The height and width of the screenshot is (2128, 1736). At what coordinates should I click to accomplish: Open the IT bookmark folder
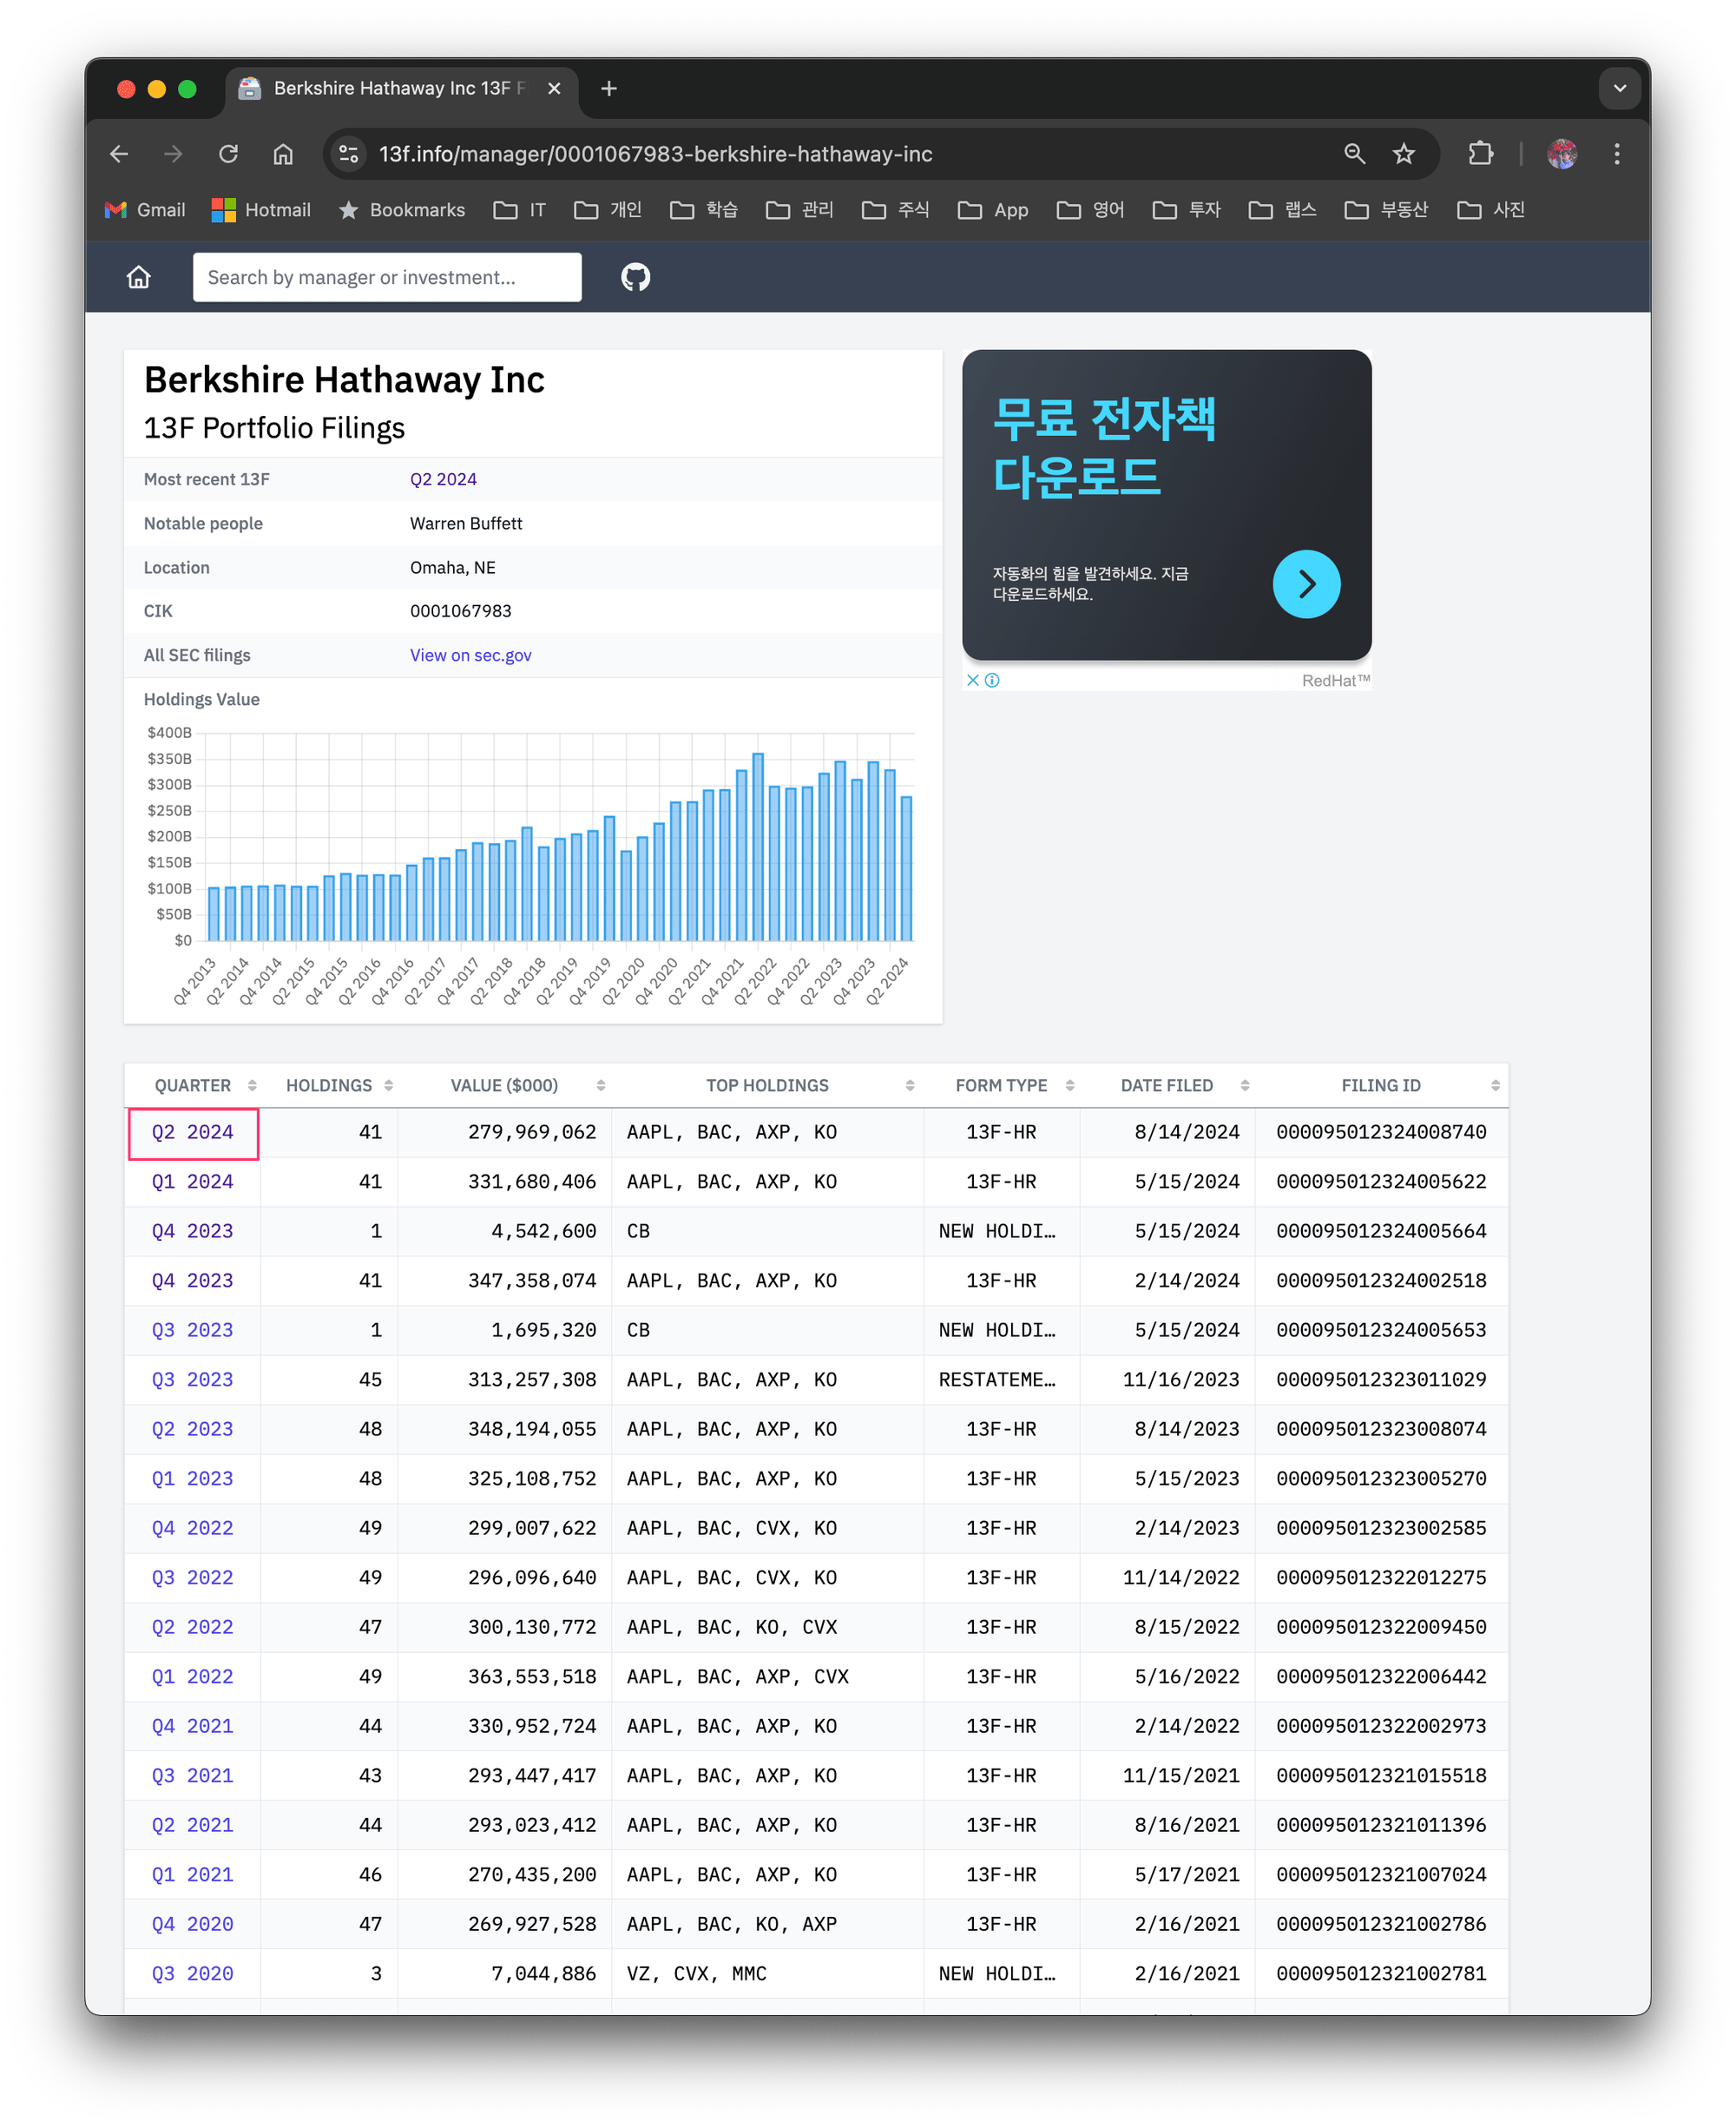[520, 210]
